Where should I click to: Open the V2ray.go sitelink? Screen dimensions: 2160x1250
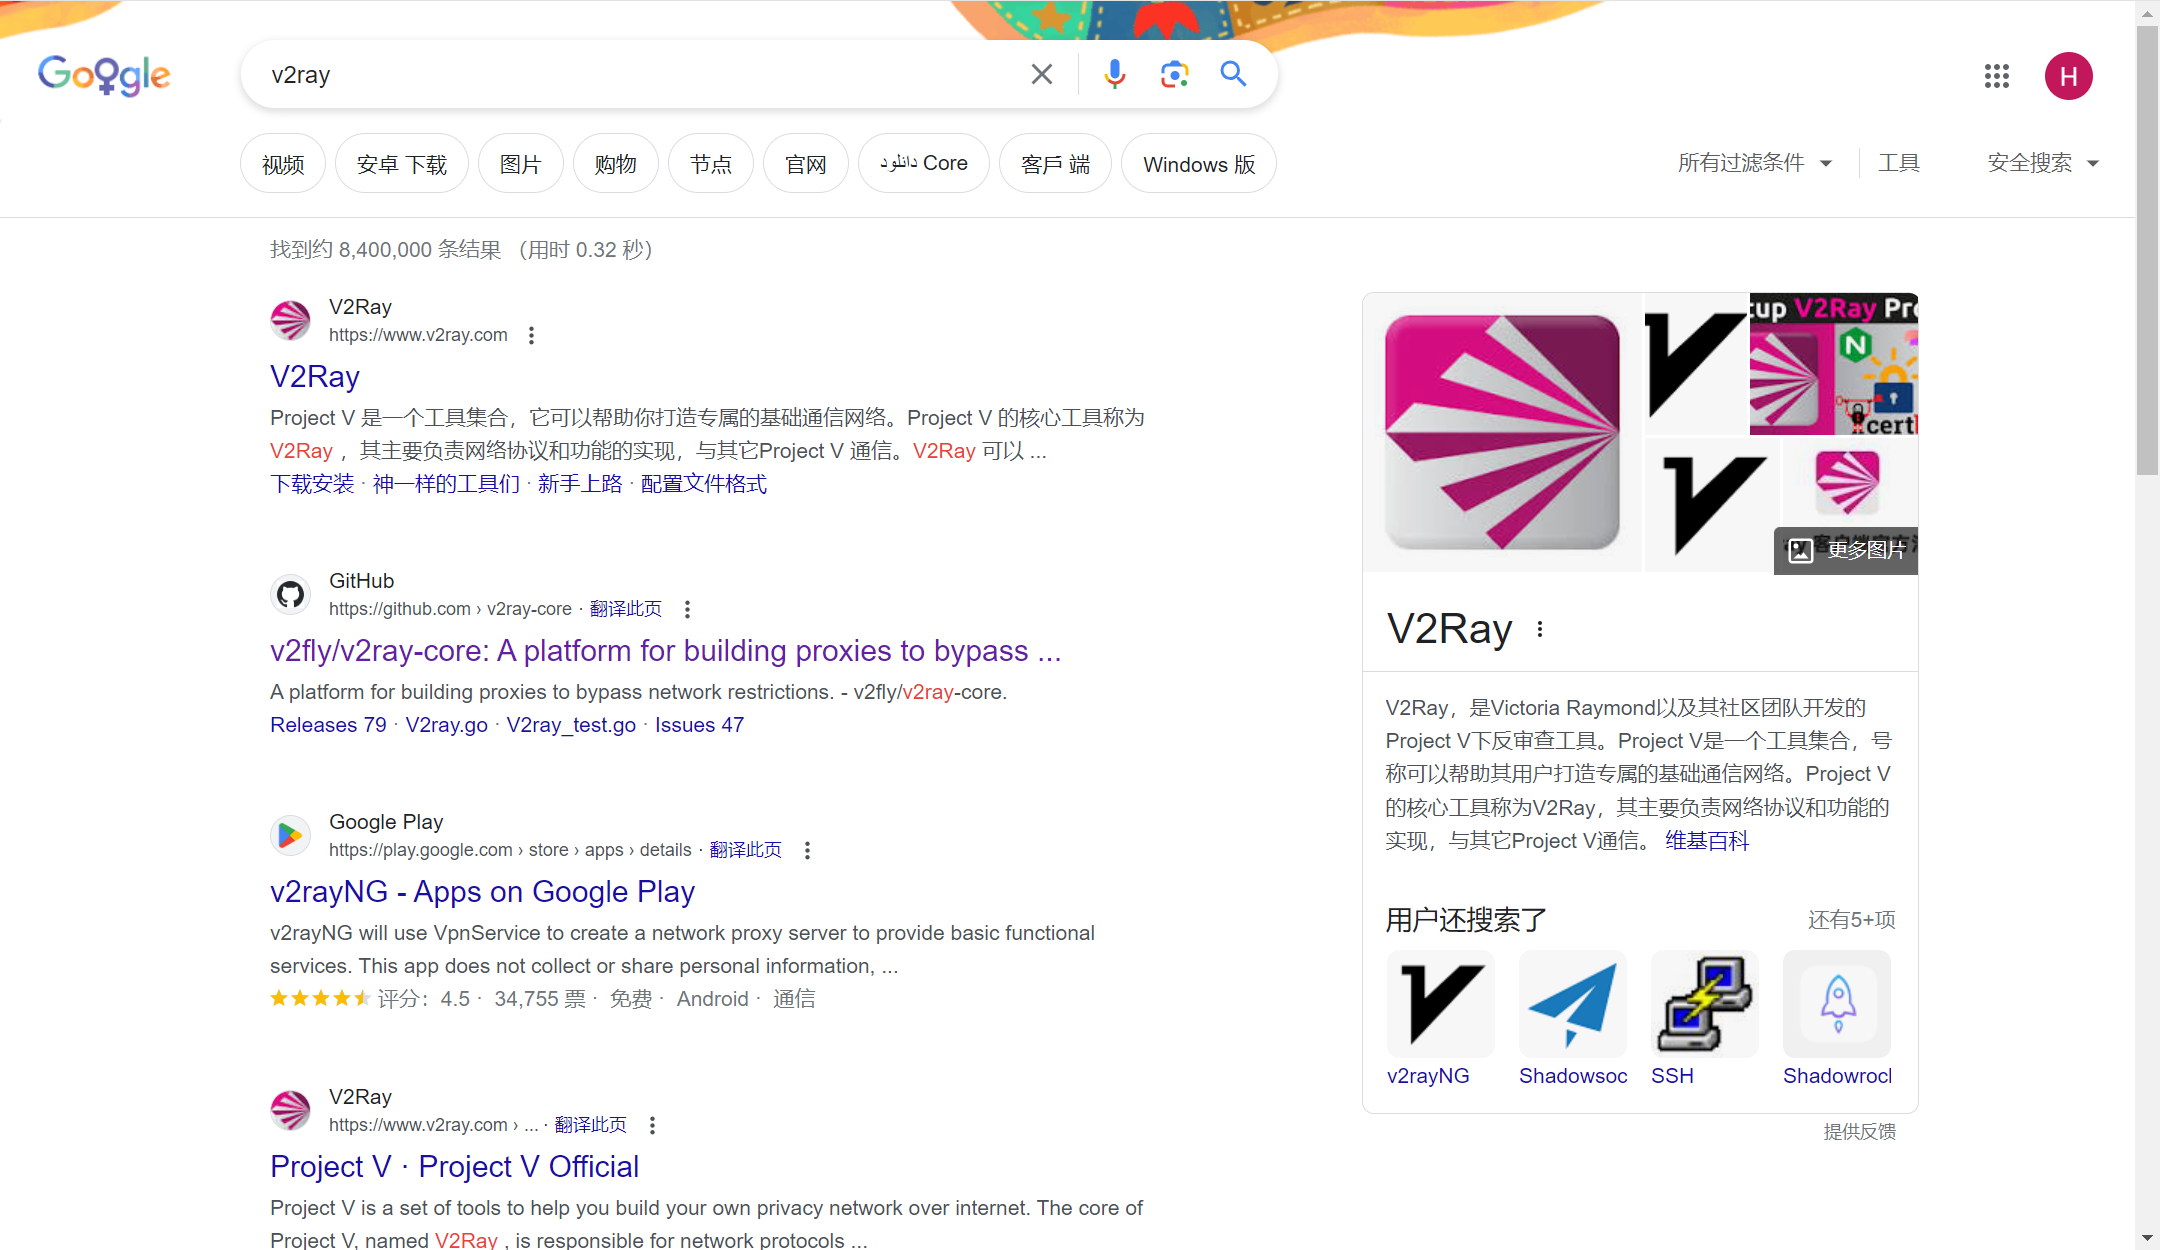pos(447,725)
